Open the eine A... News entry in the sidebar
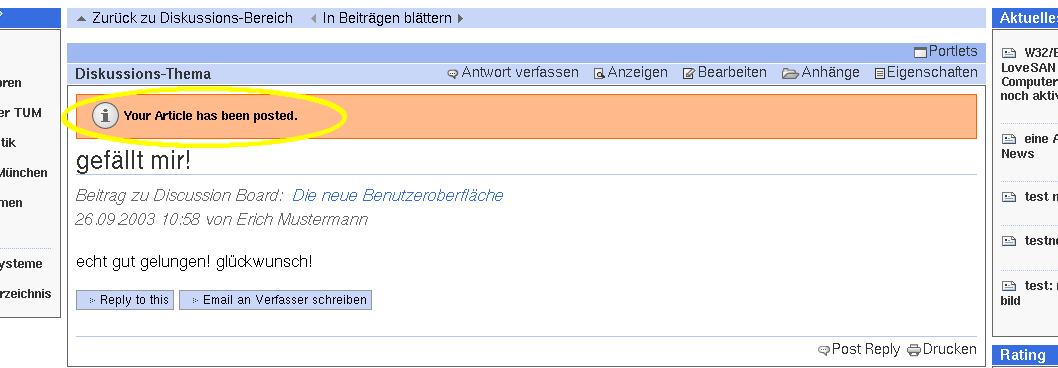Image resolution: width=1058 pixels, height=368 pixels. click(1029, 146)
